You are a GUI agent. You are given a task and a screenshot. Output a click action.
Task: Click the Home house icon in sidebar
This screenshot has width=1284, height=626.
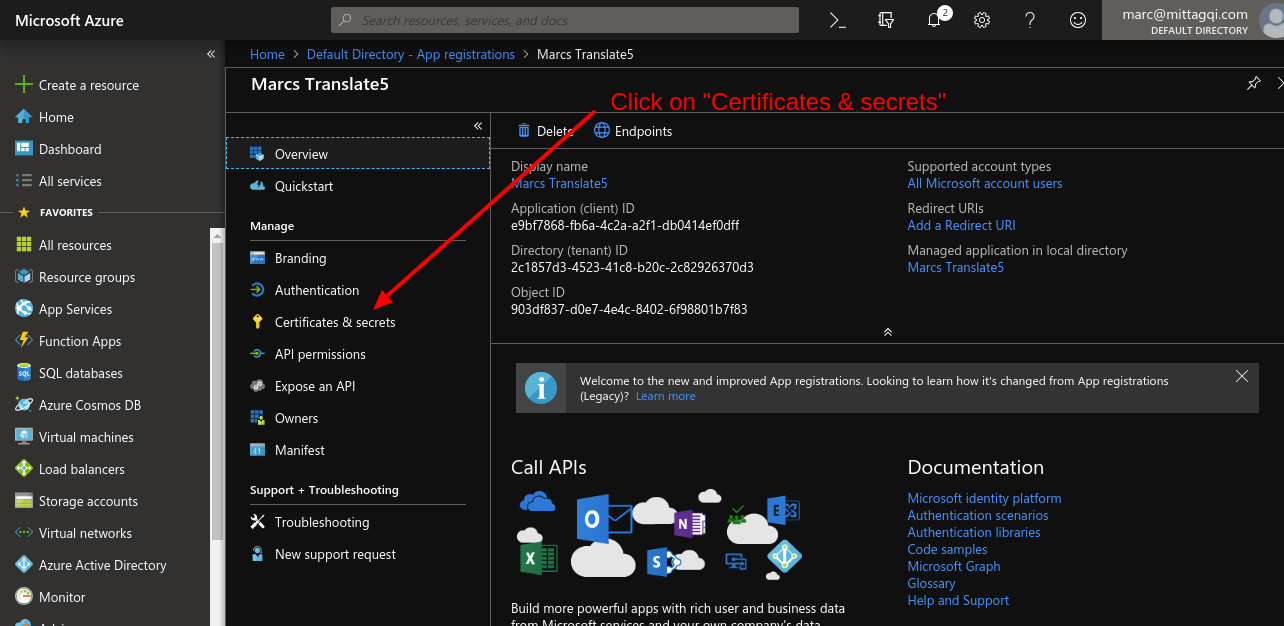click(24, 117)
